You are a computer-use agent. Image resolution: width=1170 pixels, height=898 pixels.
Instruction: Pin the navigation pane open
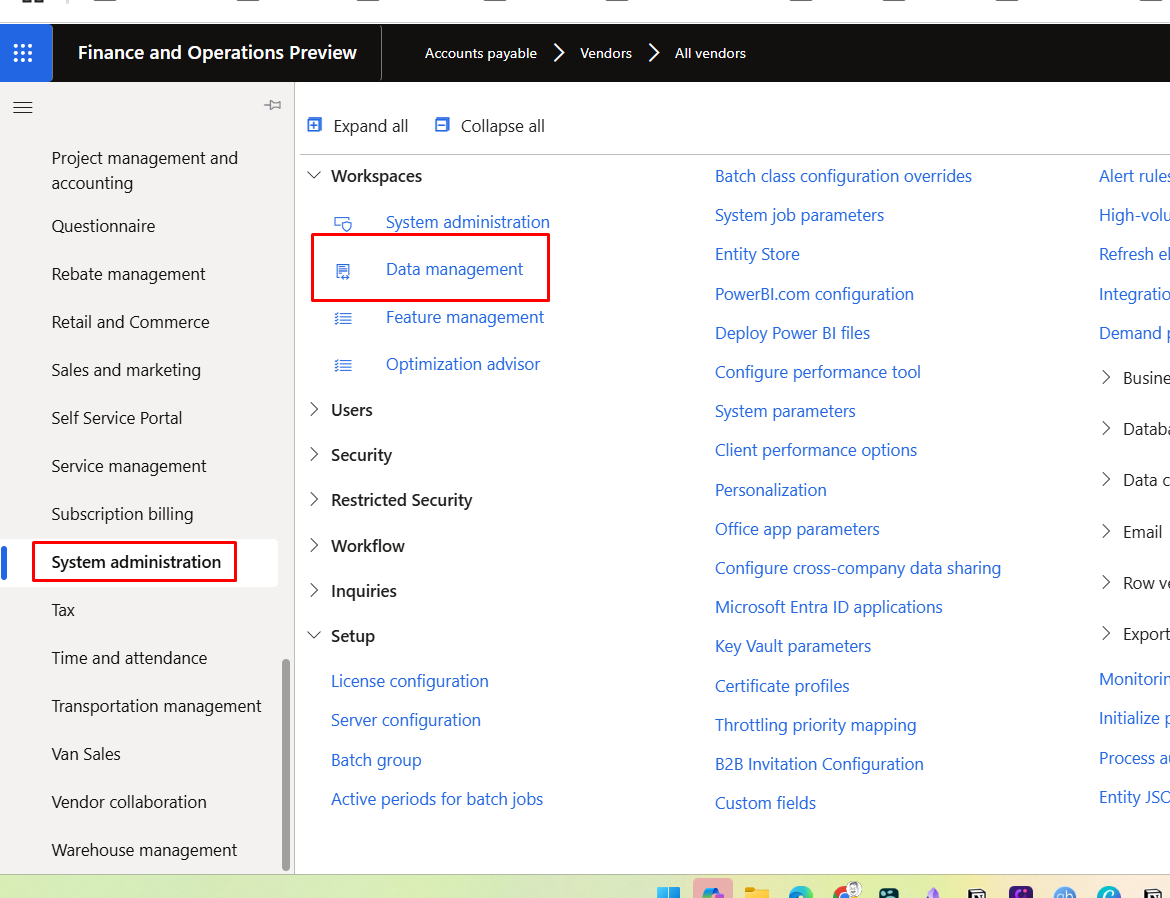pyautogui.click(x=272, y=105)
